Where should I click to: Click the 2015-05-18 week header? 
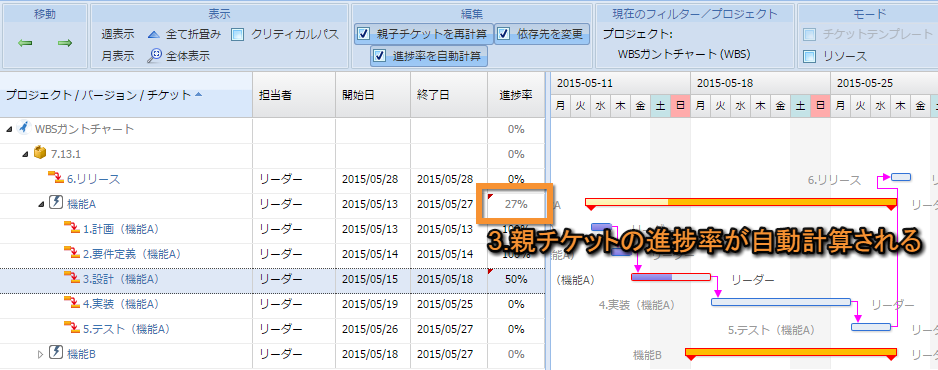(x=760, y=83)
